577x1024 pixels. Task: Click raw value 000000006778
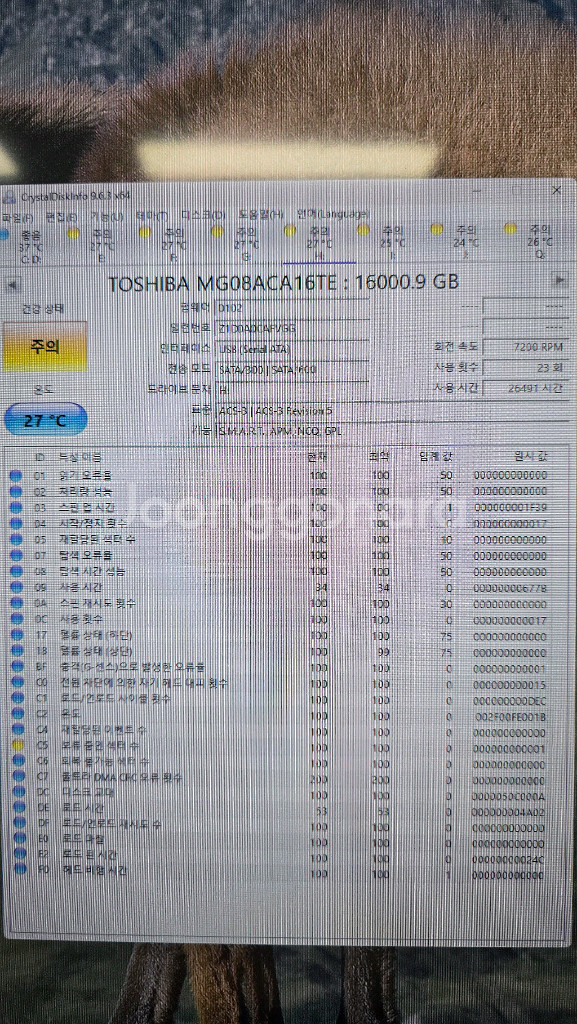[x=510, y=588]
